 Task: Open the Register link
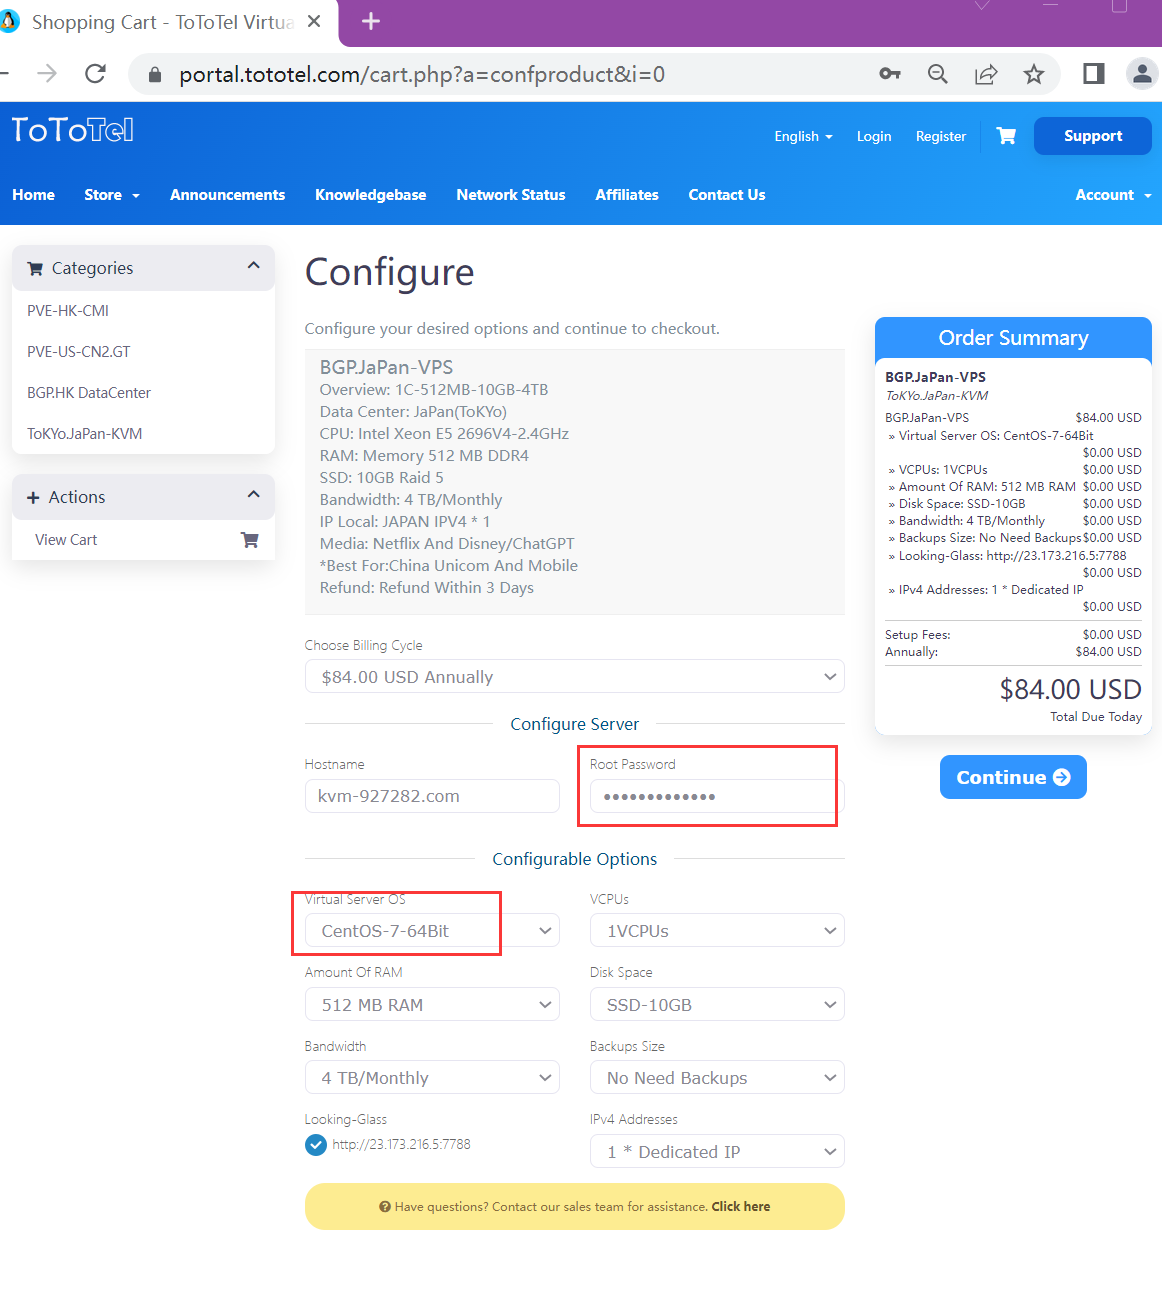(941, 136)
